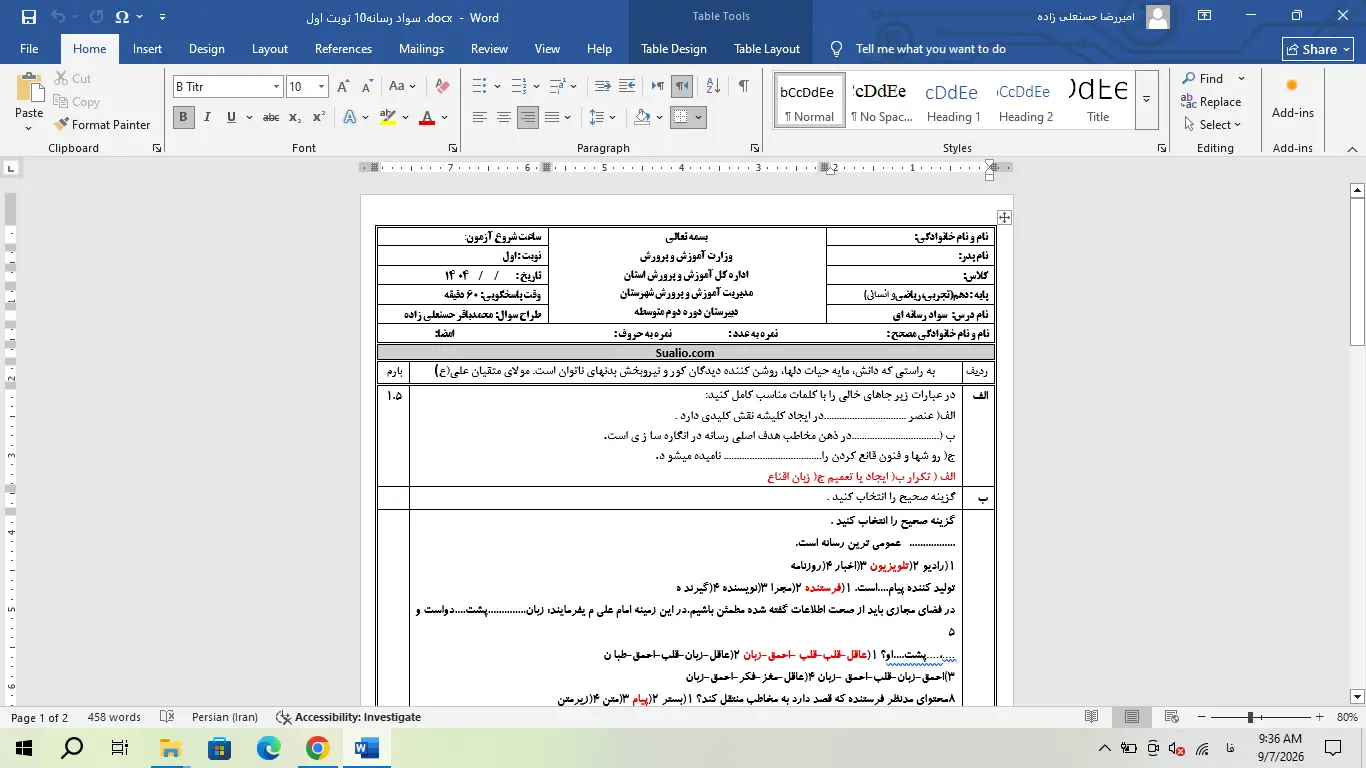
Task: Switch to Read Mode view in status bar
Action: [x=1092, y=717]
